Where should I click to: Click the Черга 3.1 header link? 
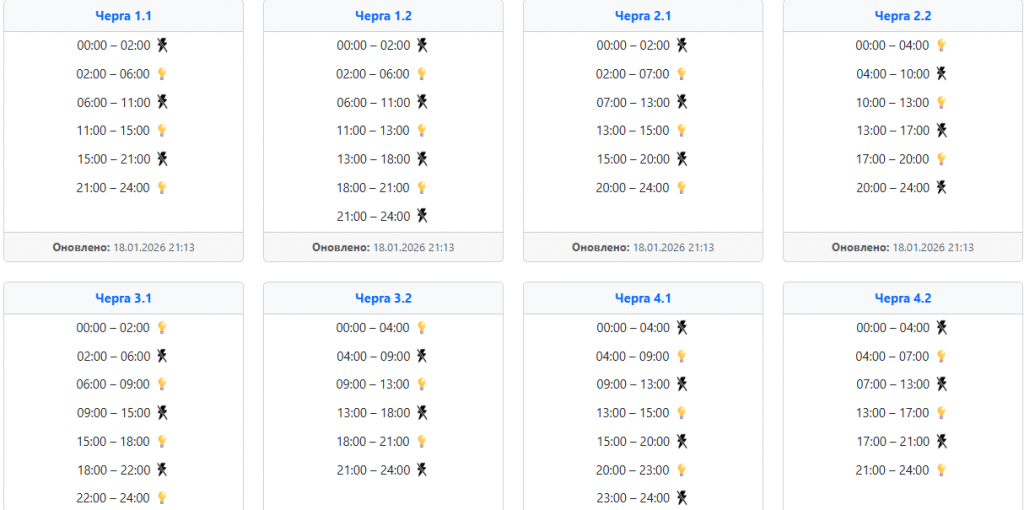point(123,298)
